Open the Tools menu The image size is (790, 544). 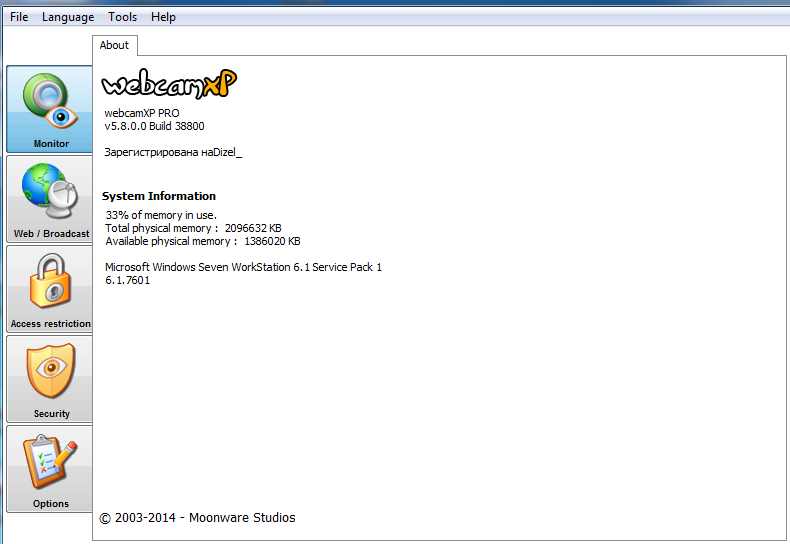(x=122, y=17)
